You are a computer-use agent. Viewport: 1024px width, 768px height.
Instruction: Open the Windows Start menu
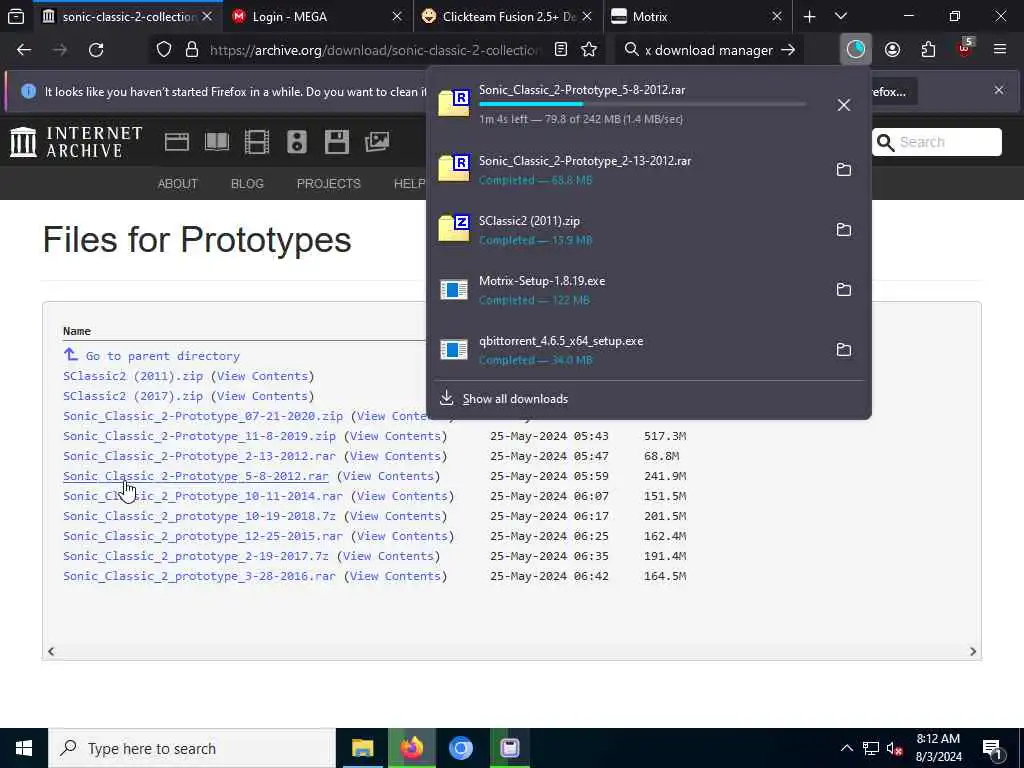coord(24,748)
